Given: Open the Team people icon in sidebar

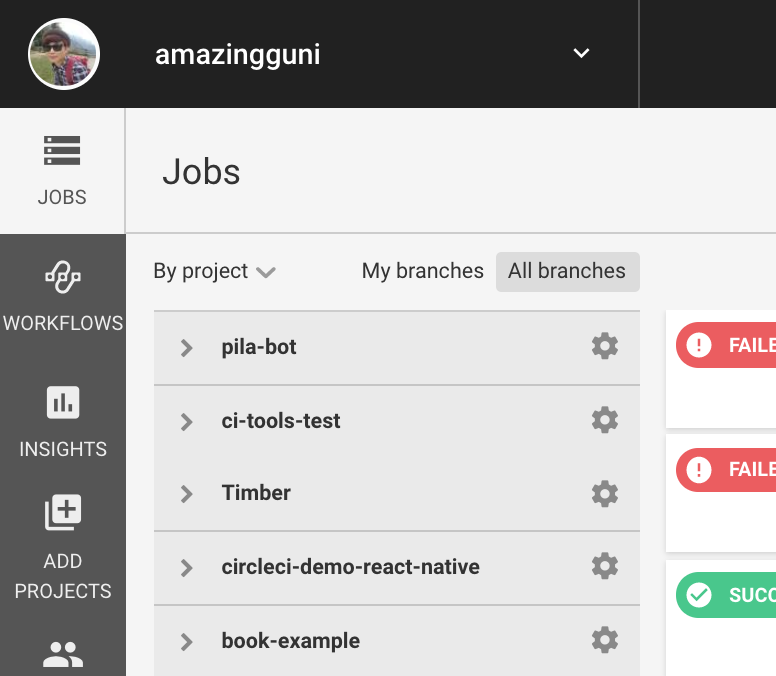Looking at the screenshot, I should [x=63, y=654].
